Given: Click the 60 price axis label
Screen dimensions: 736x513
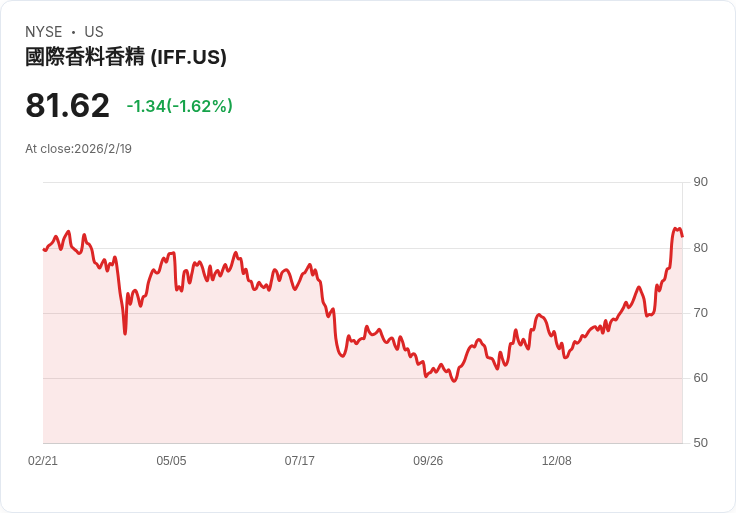Looking at the screenshot, I should coord(700,378).
